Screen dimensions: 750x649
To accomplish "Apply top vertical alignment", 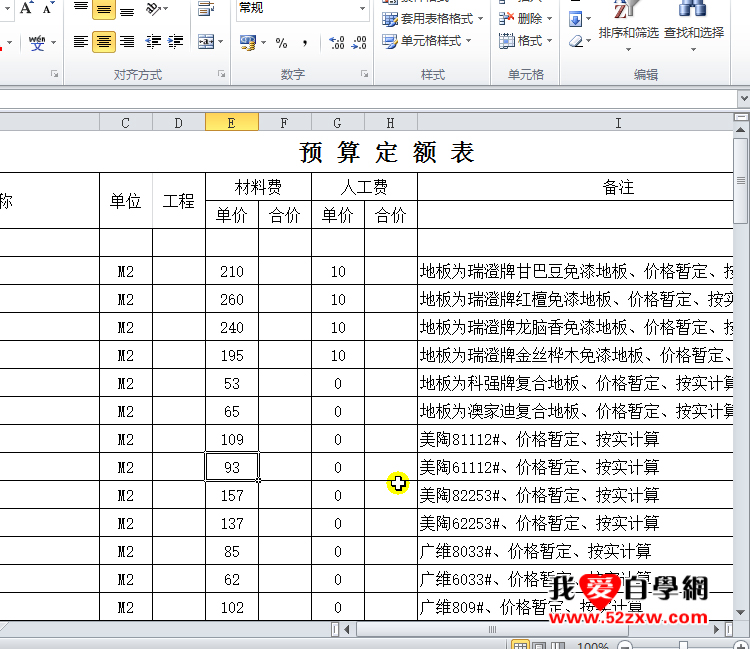I will tap(81, 8).
